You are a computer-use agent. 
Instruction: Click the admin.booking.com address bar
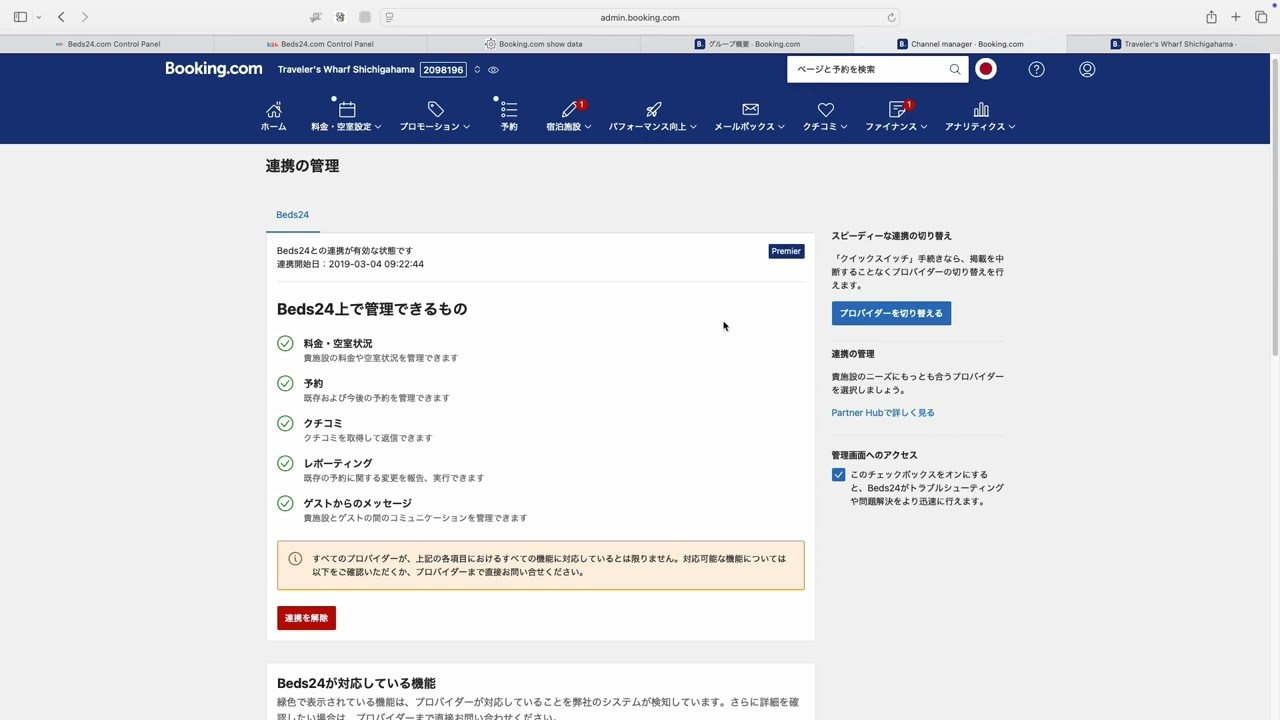coord(640,17)
